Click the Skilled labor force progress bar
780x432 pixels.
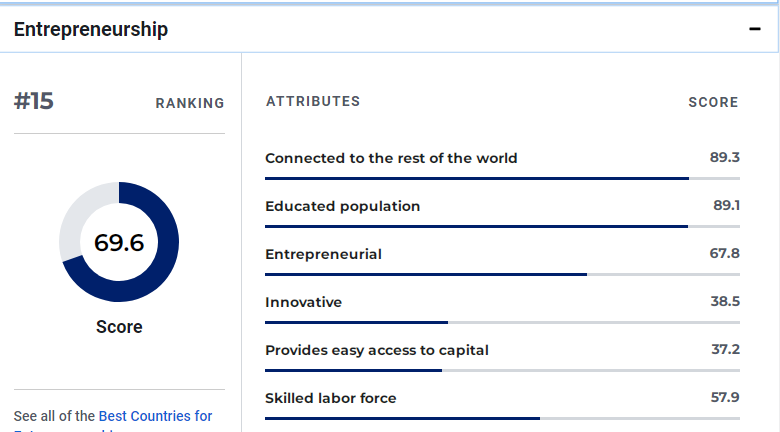[502, 418]
